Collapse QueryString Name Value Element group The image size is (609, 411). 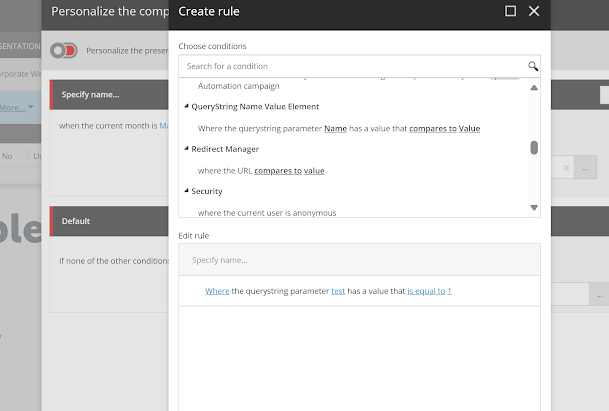click(186, 106)
